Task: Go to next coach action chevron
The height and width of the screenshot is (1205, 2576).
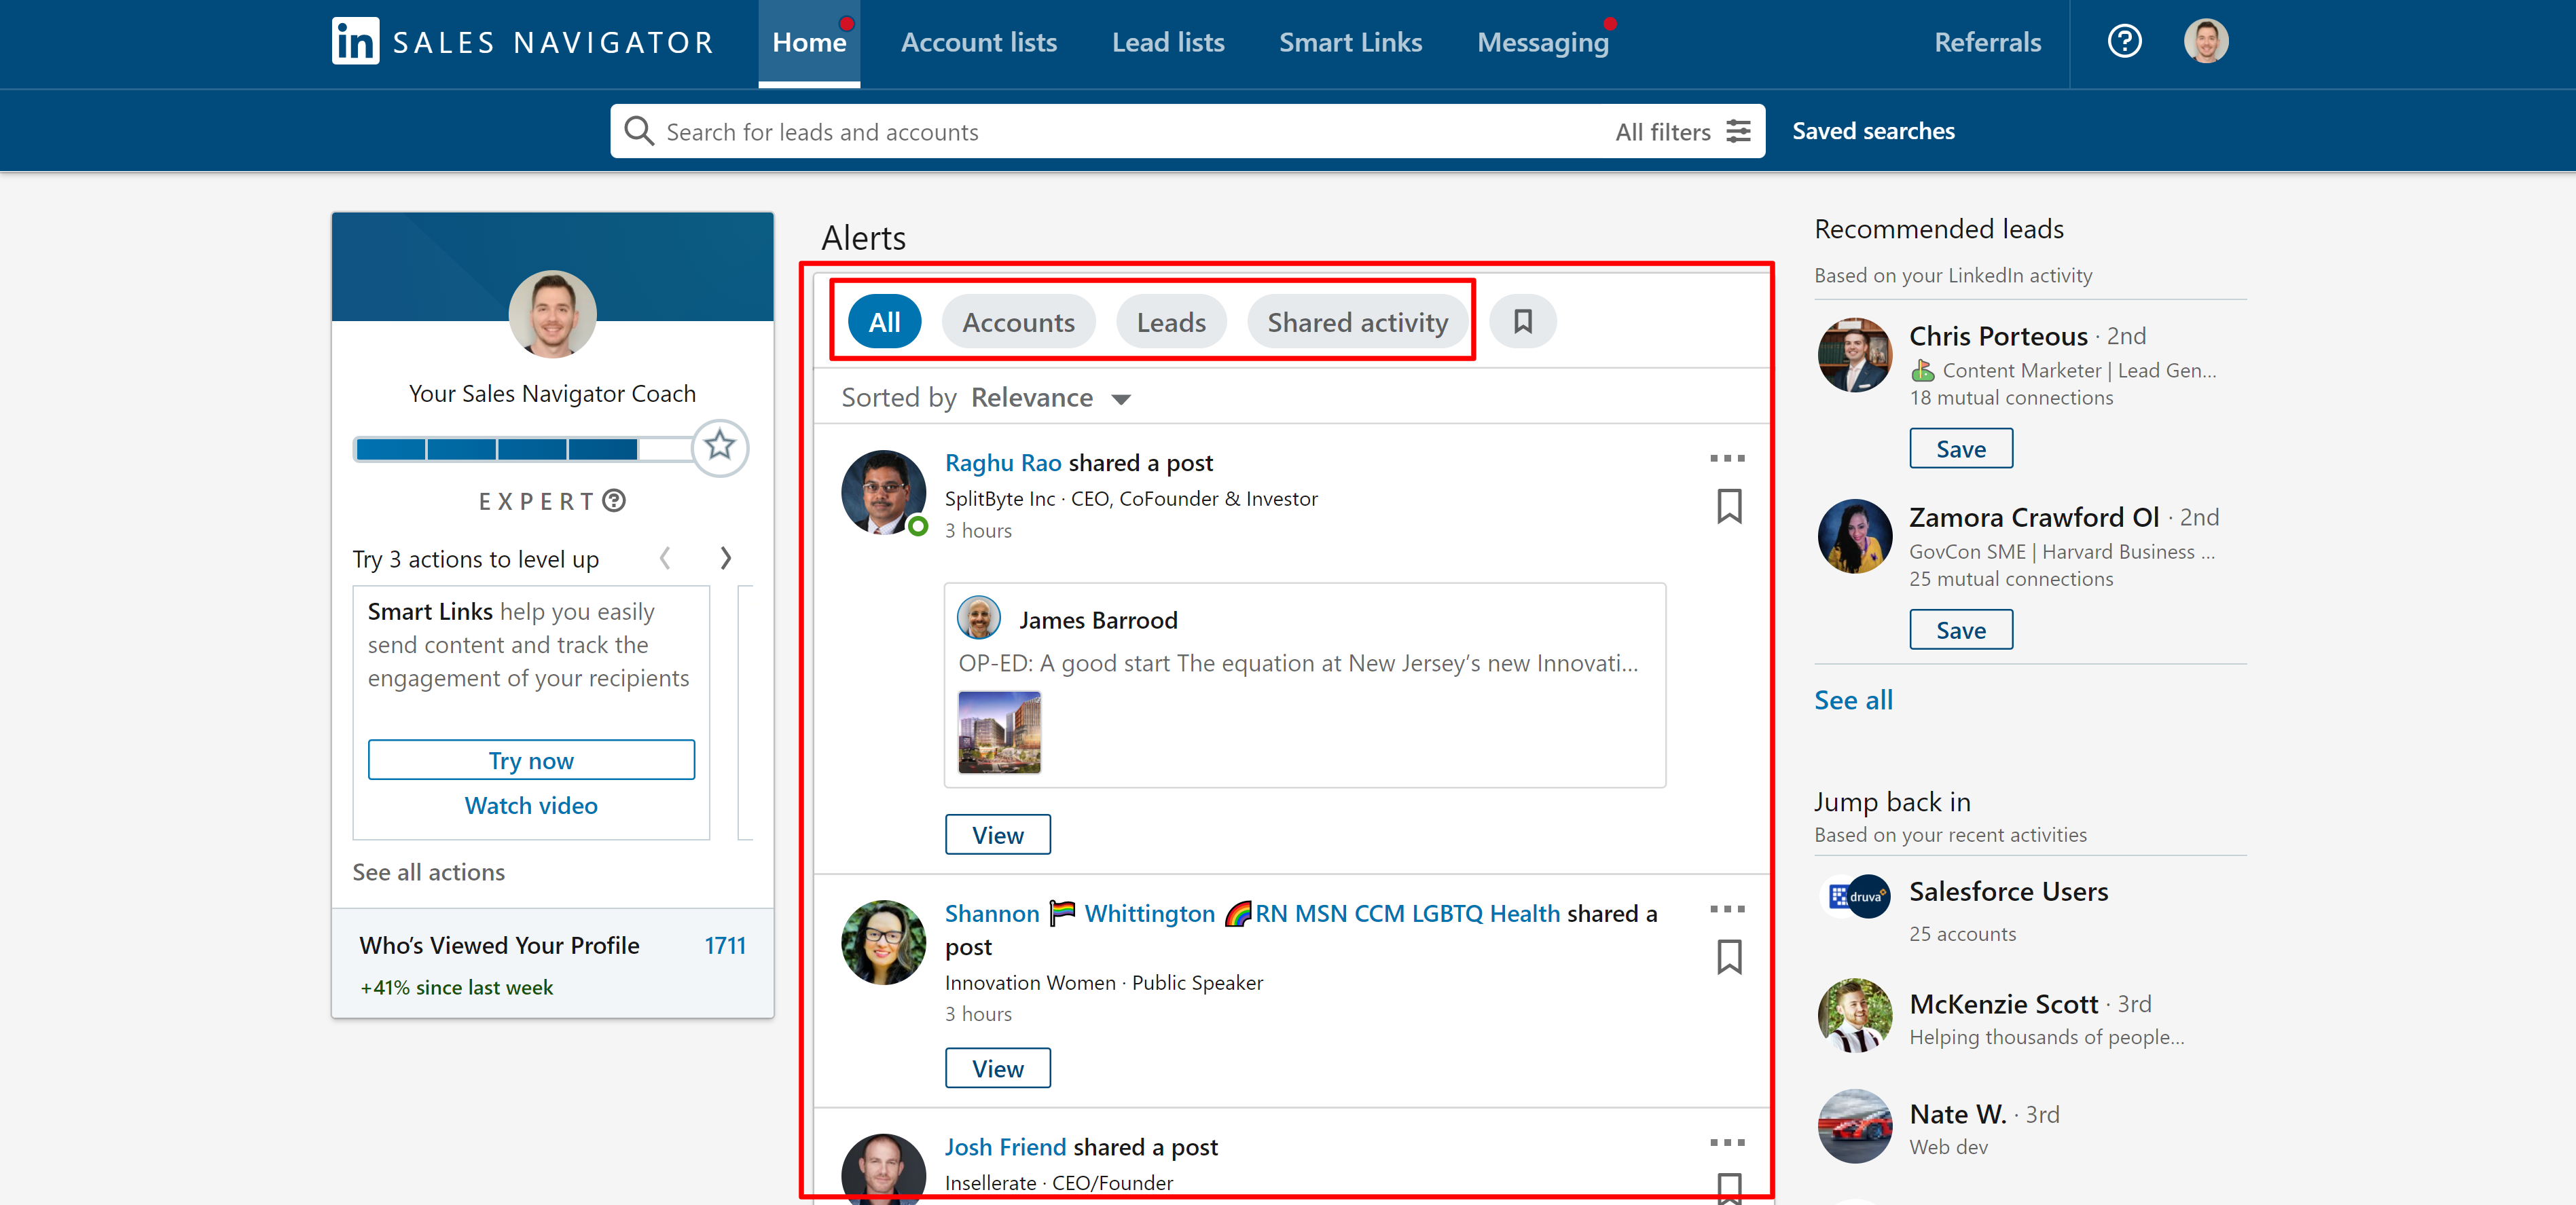Action: (726, 558)
